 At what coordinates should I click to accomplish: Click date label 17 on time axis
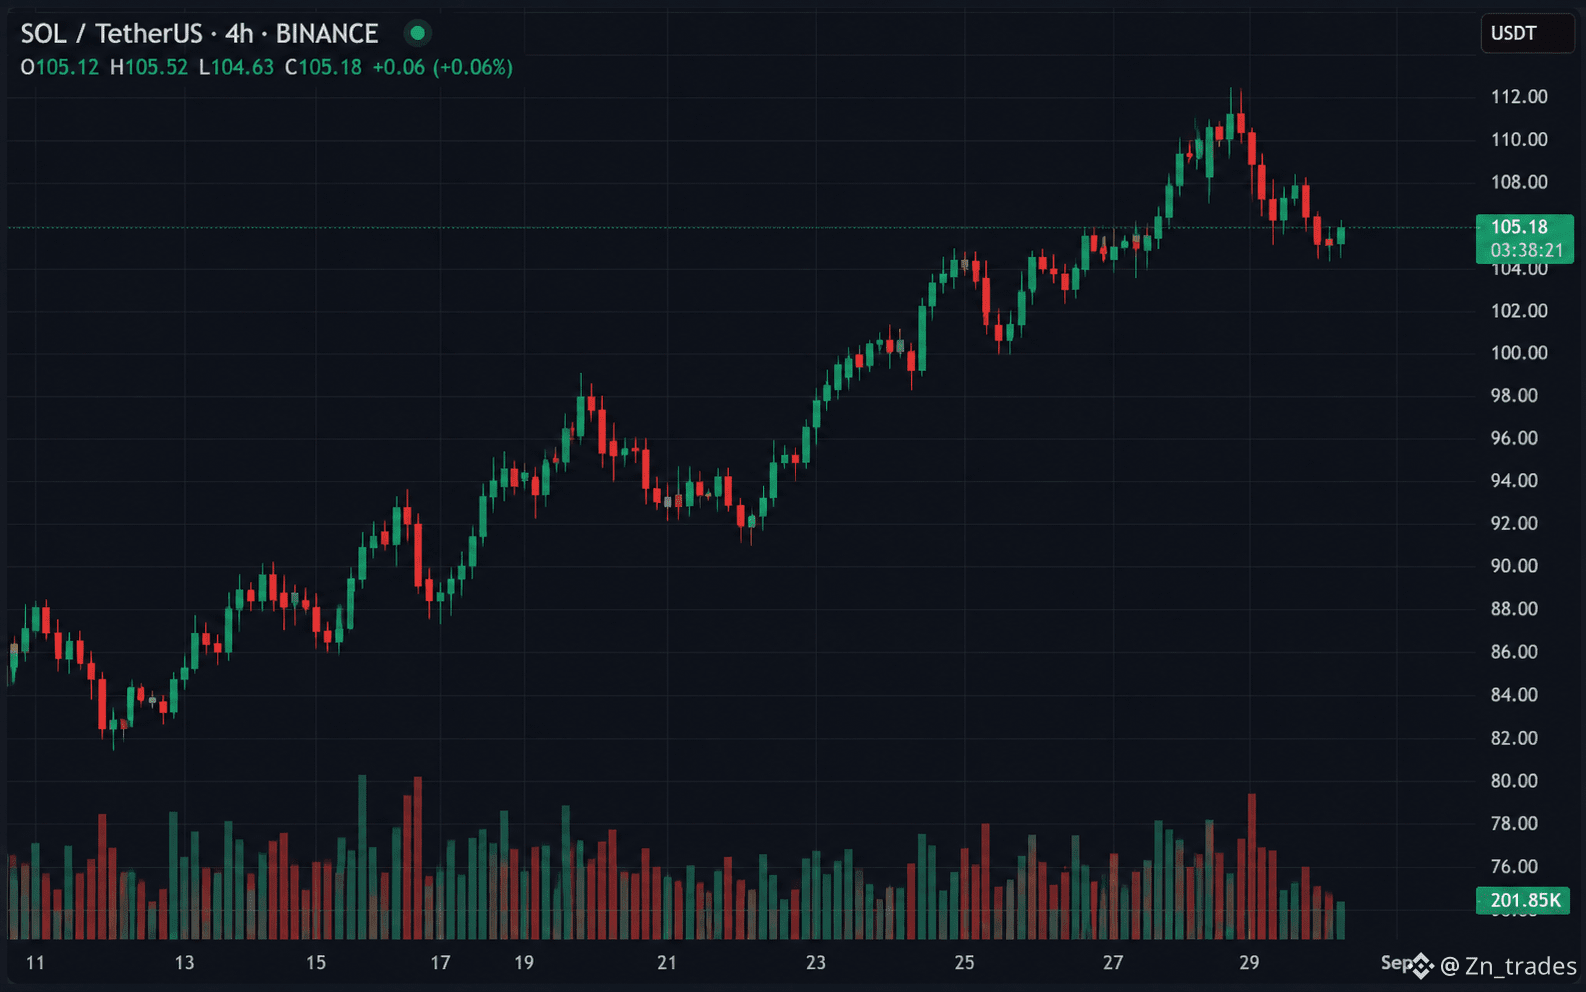[440, 963]
